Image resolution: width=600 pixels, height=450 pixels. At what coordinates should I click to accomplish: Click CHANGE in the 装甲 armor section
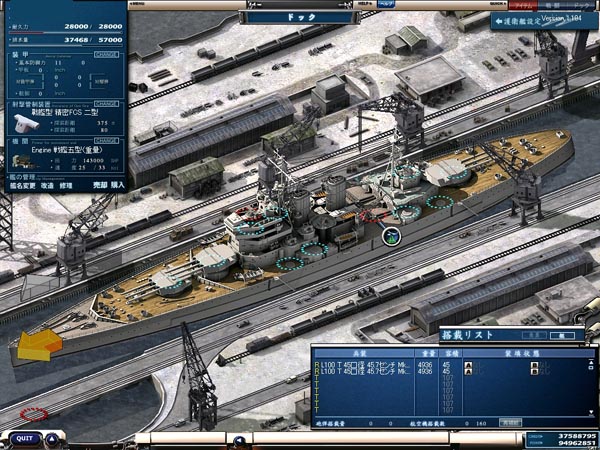[x=106, y=55]
